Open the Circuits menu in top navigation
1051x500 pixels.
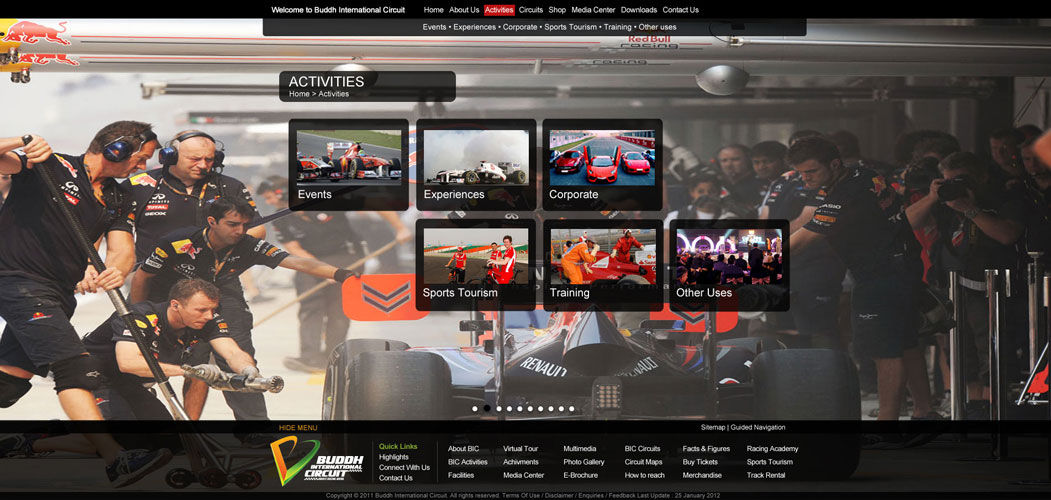tap(531, 10)
